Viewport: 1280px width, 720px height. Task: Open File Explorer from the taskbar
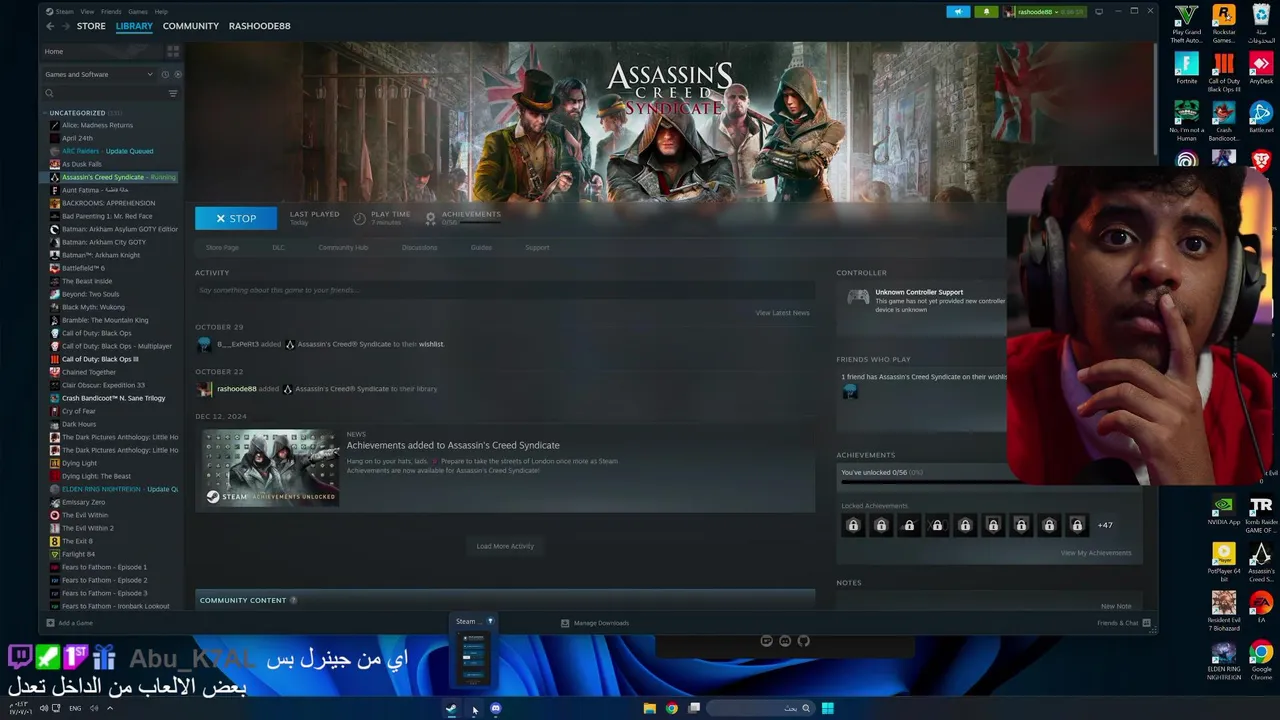650,708
